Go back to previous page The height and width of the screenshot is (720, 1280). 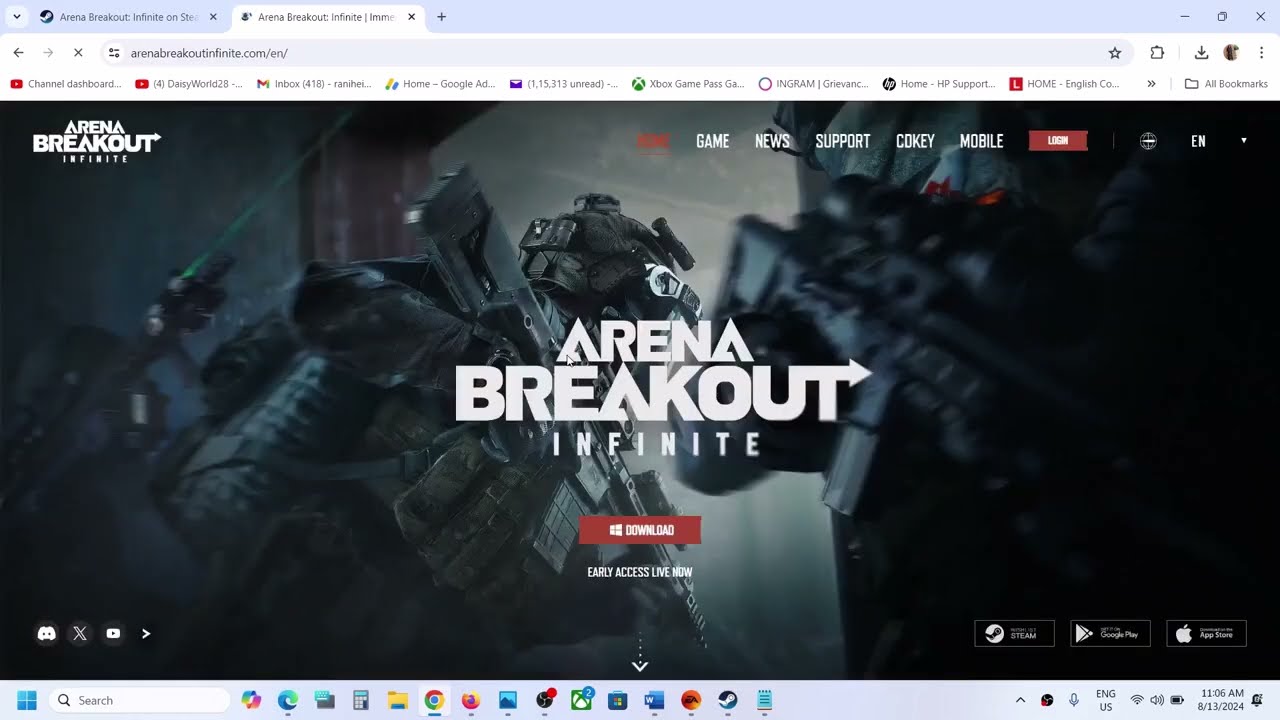coord(18,53)
